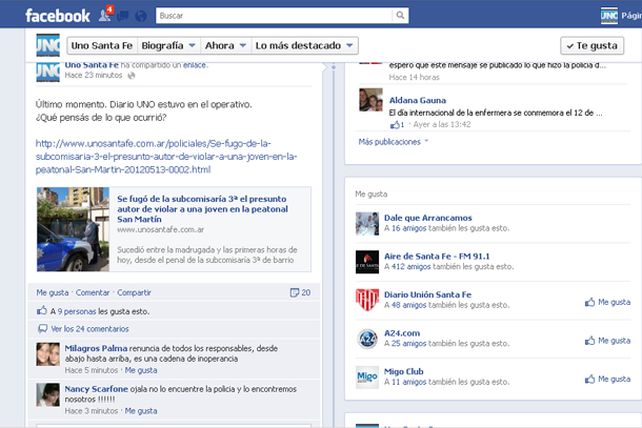Screen dimensions: 642x428
Task: Open the Facebook logo home link
Action: pos(57,16)
